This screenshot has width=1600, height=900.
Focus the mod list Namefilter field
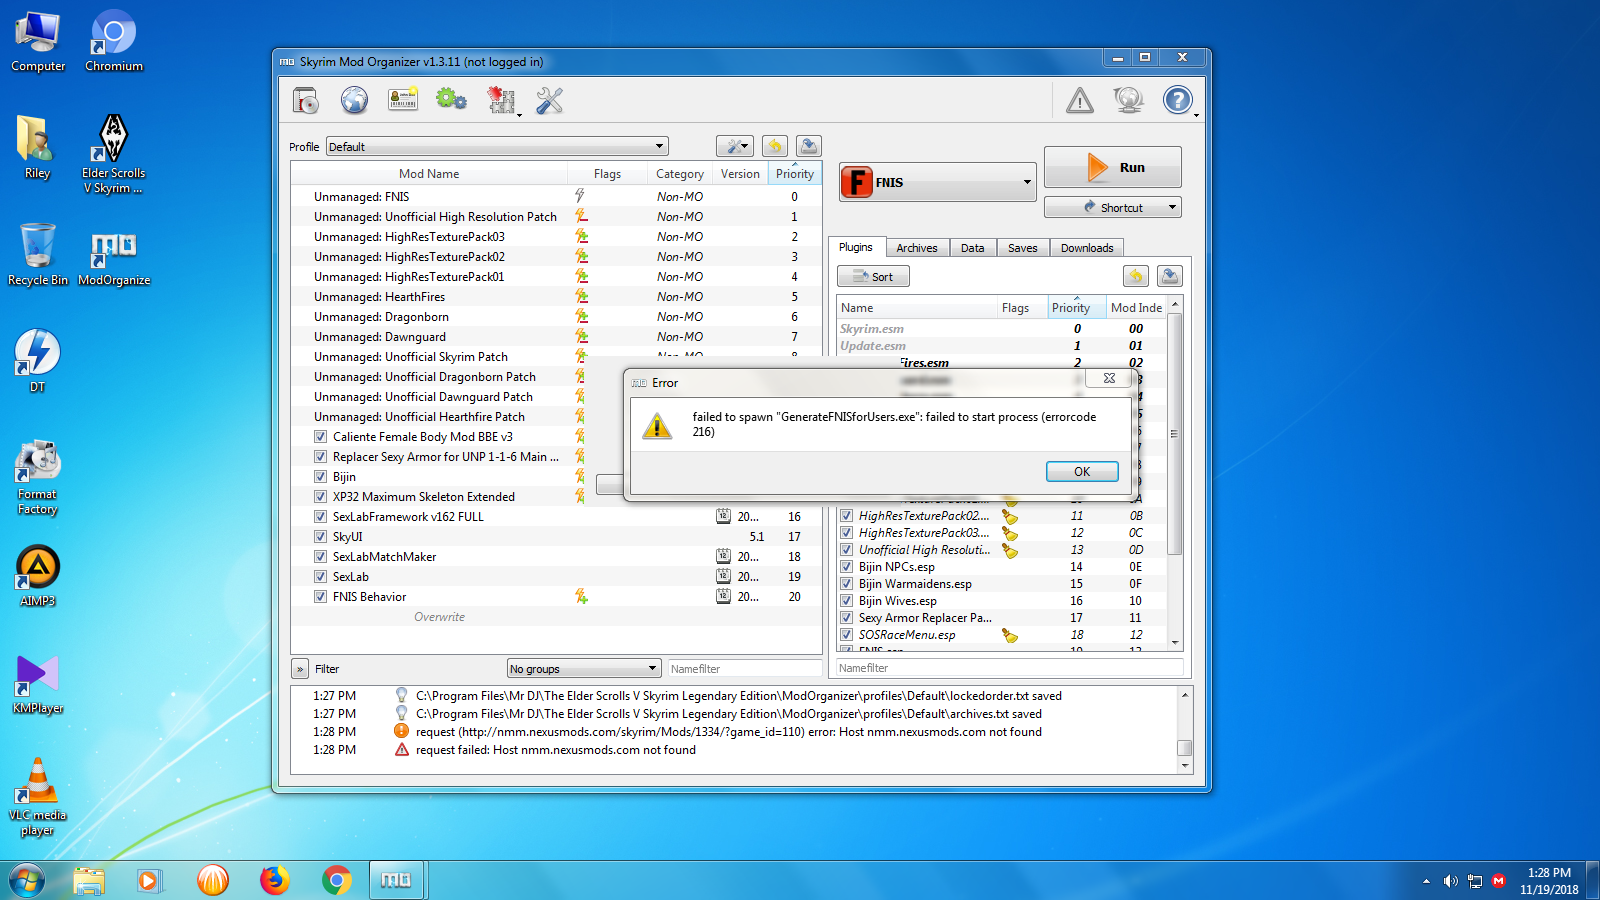[744, 669]
